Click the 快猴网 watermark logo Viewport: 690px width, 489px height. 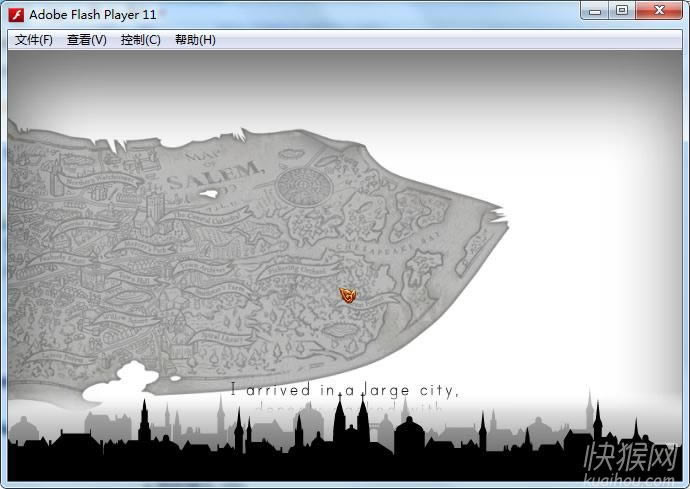coord(631,455)
